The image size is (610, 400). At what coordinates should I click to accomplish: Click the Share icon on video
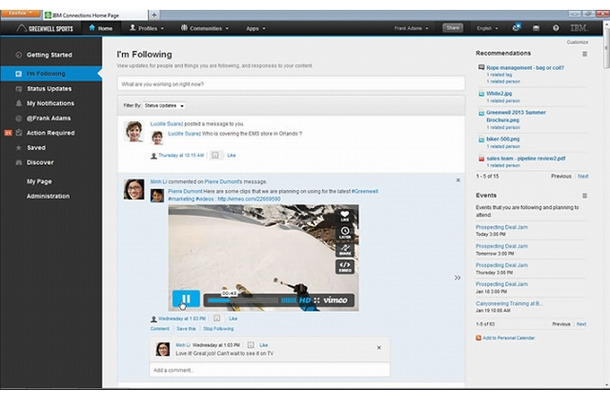[x=345, y=250]
